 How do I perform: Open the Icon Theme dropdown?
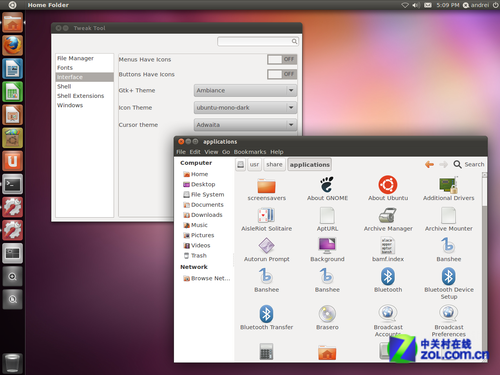[245, 108]
